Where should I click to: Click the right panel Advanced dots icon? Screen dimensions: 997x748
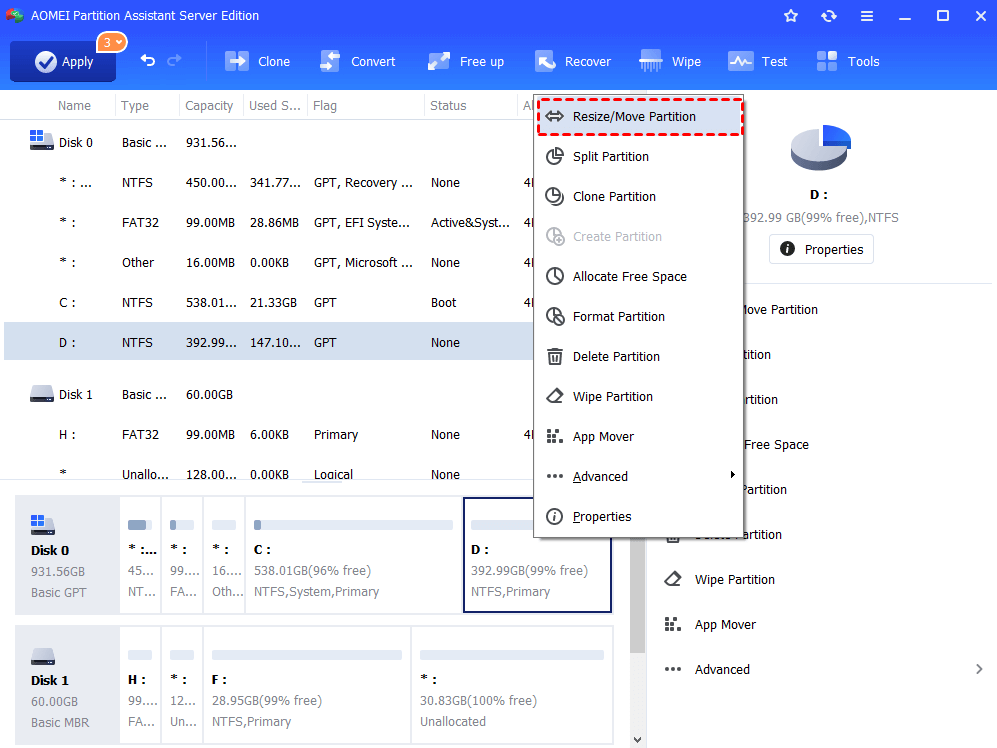coord(673,669)
